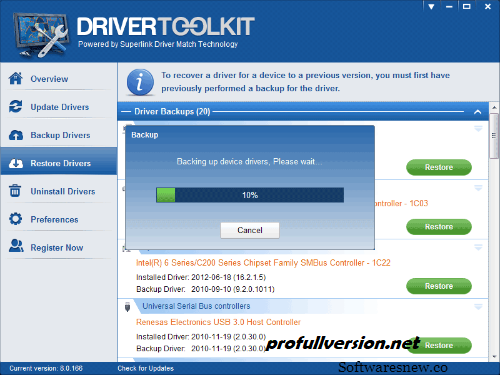The image size is (500, 375).
Task: Select Renesas Electronics USB 3.0 Host Controller
Action: click(x=218, y=322)
